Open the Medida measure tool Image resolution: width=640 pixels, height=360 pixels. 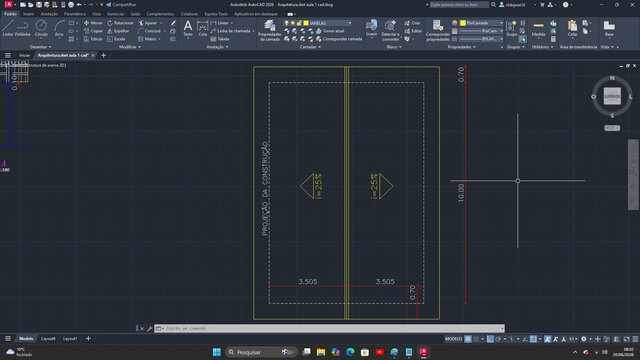coord(538,28)
